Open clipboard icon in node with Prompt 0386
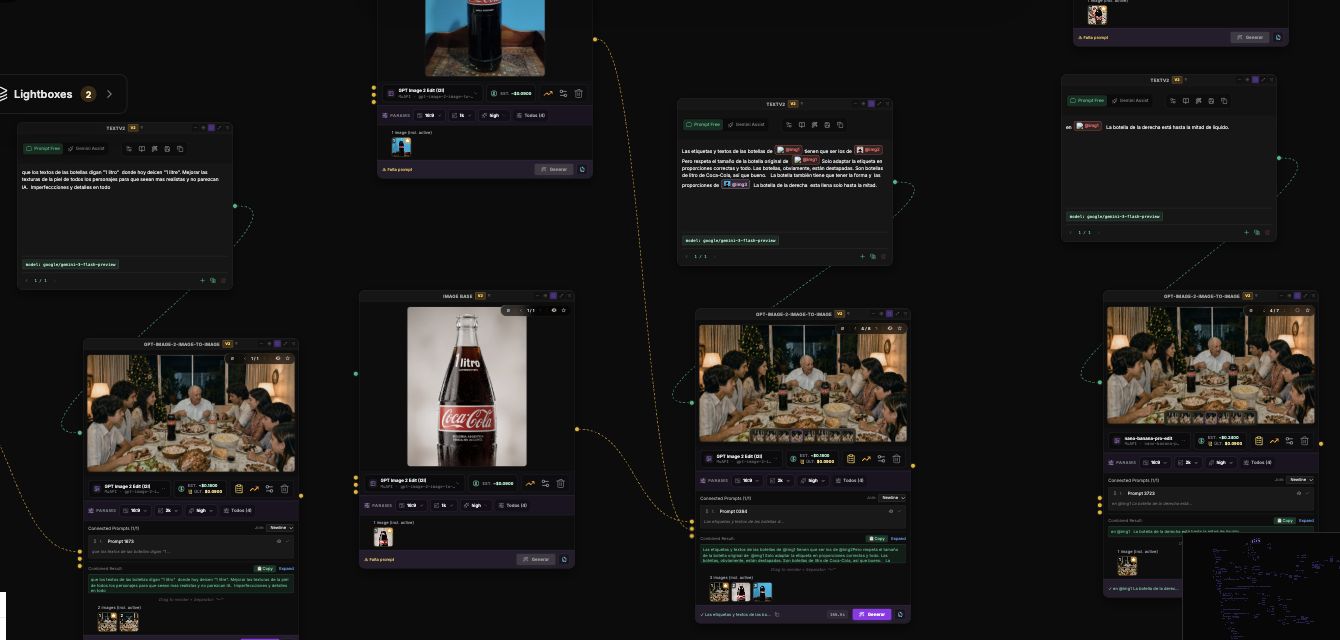 pyautogui.click(x=850, y=459)
